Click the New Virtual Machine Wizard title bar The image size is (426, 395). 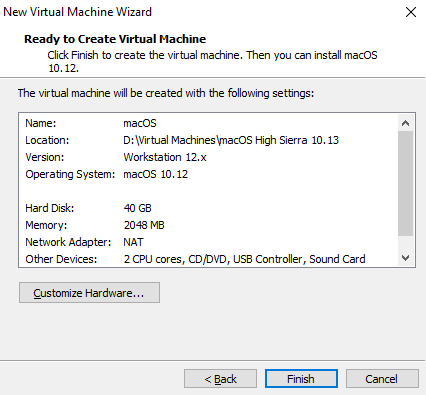pos(200,12)
